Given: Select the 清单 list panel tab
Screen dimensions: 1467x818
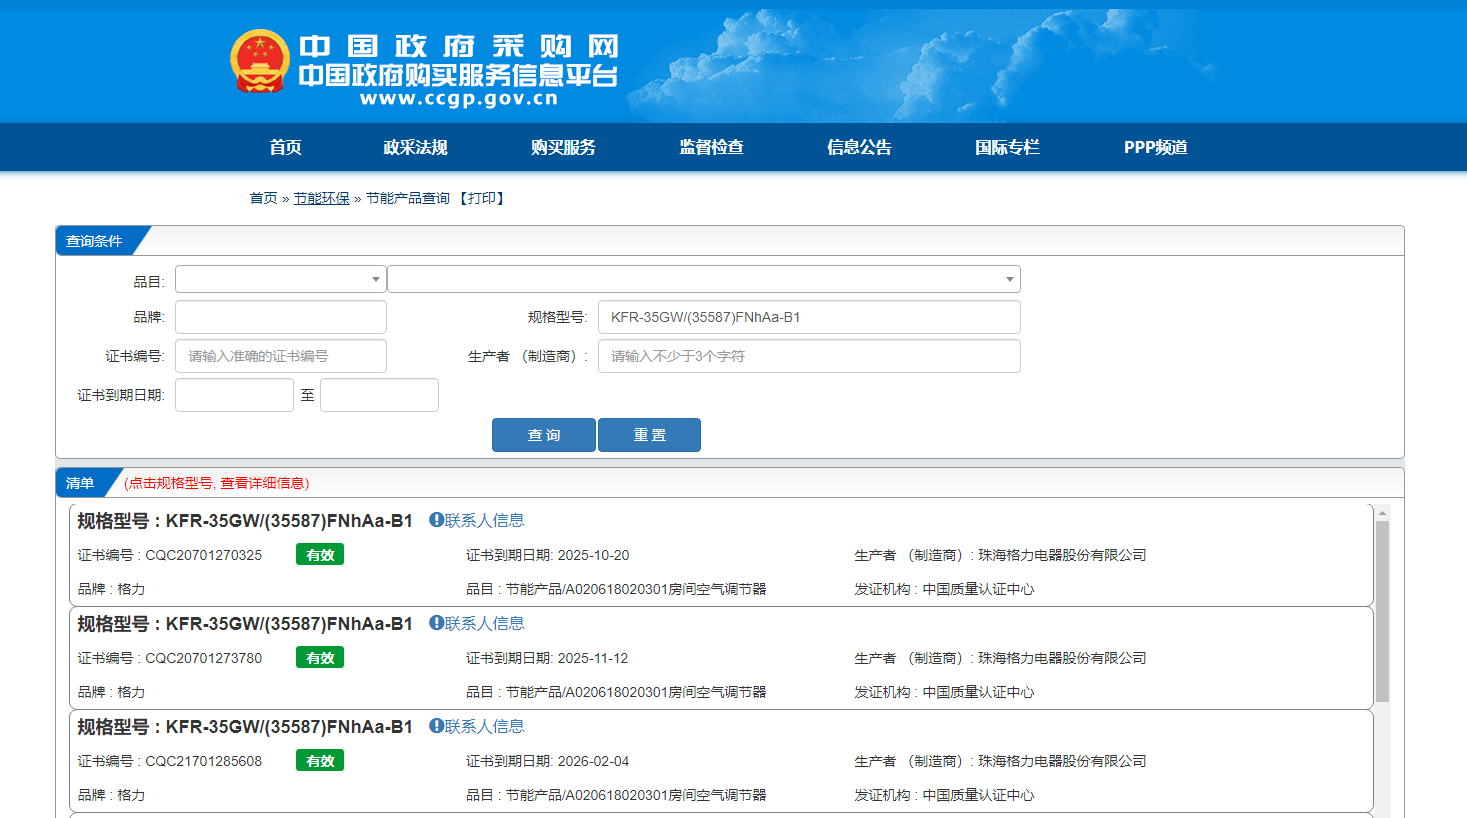Looking at the screenshot, I should pos(80,483).
